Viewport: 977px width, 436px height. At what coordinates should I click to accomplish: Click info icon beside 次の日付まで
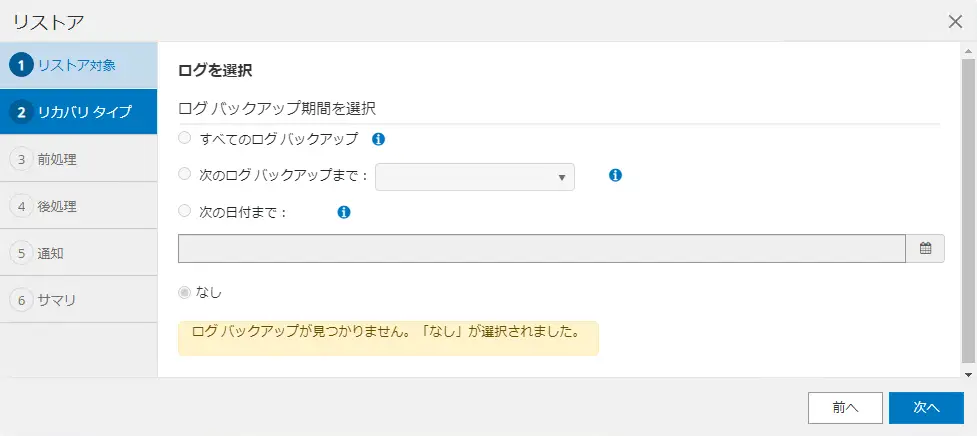343,212
